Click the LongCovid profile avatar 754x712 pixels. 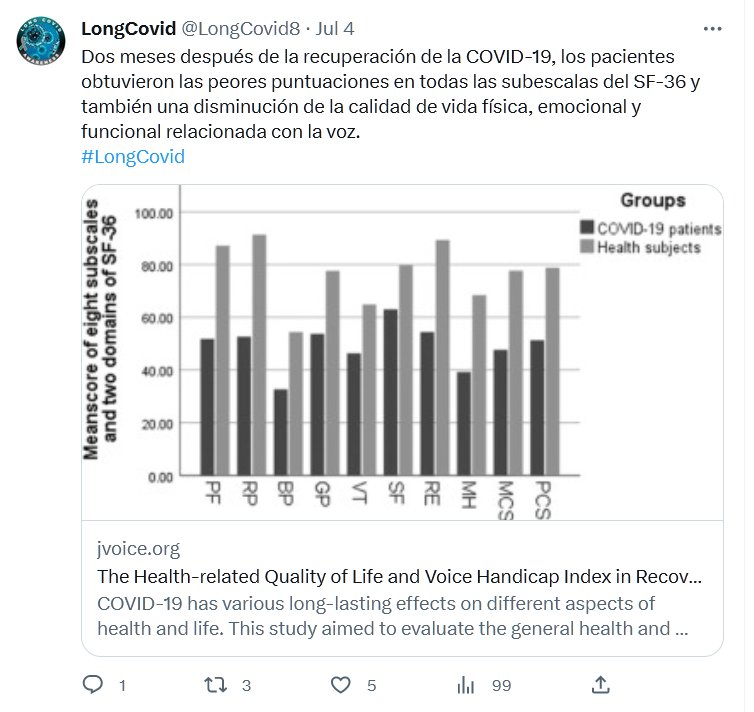41,40
